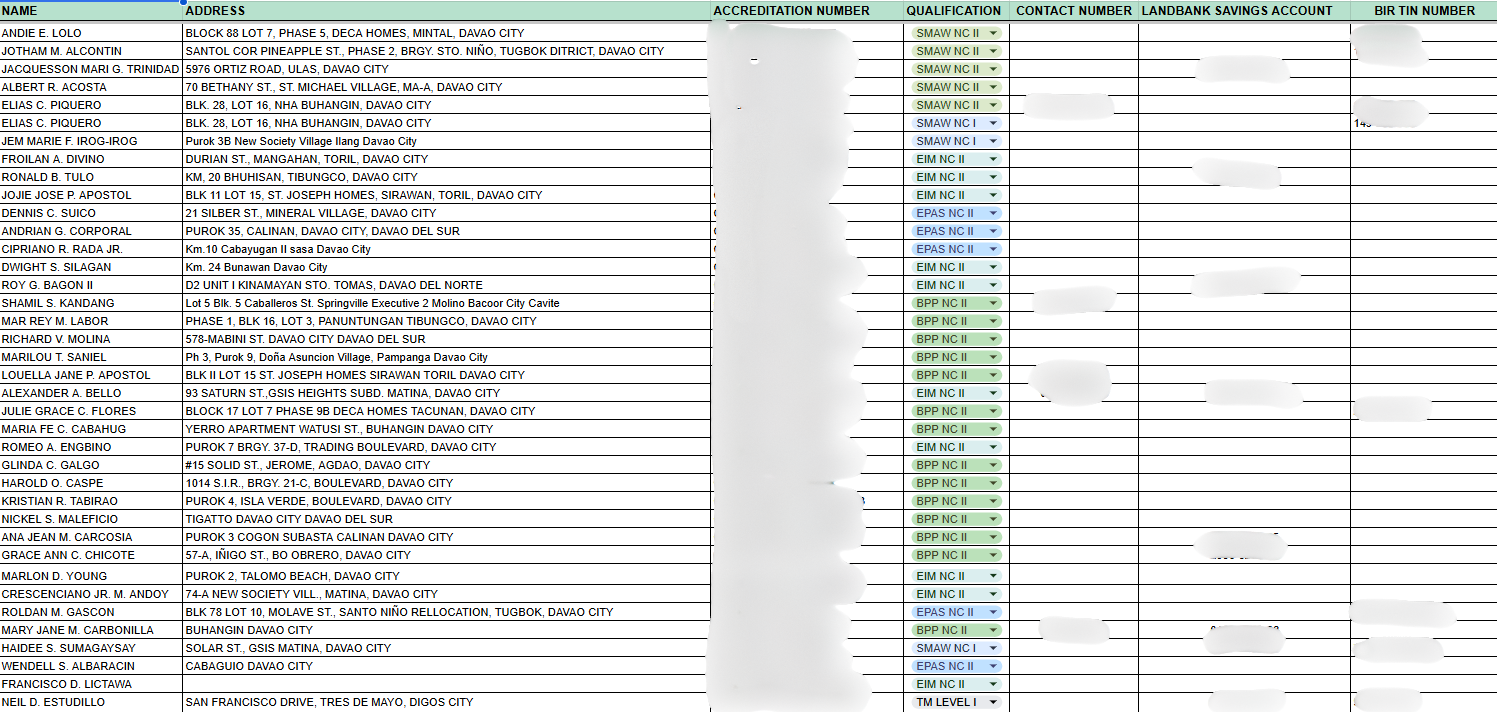Select the BIR TIN NUMBER header cell

click(x=1424, y=11)
